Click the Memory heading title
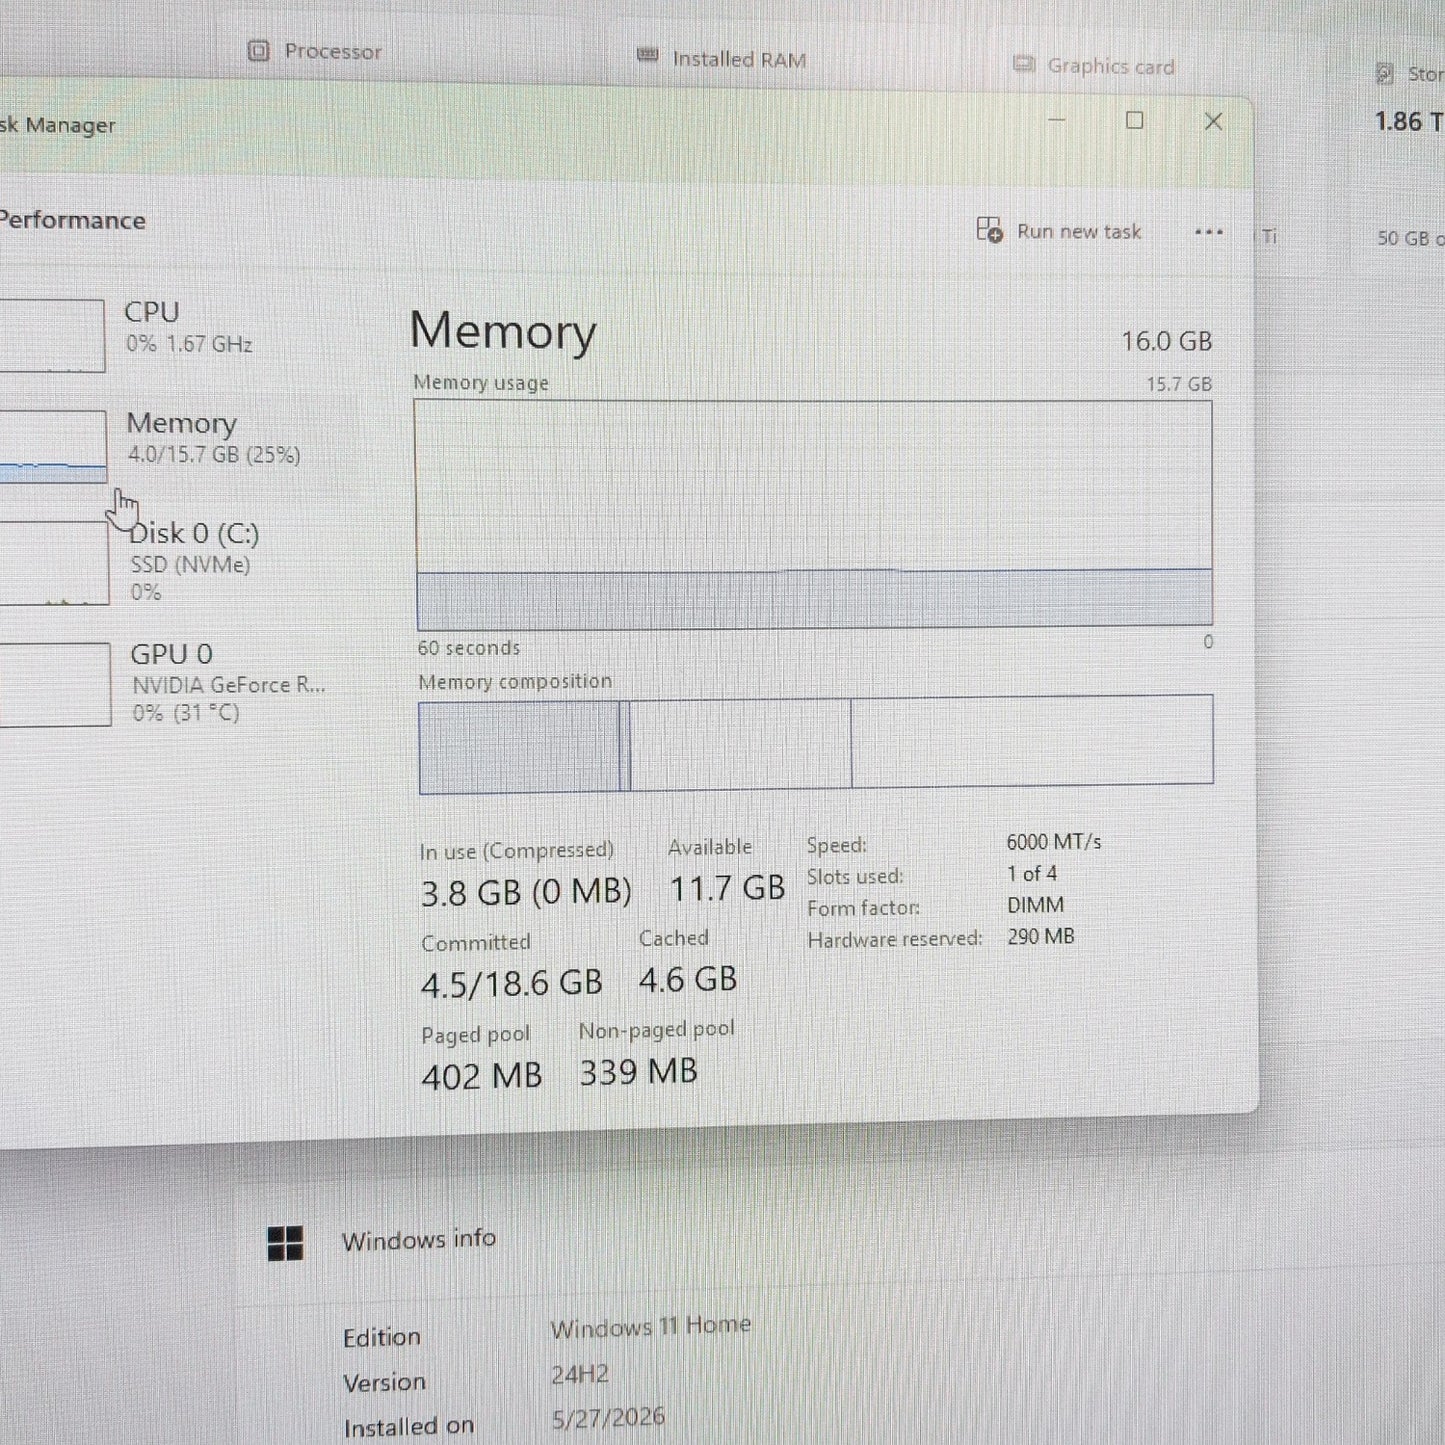This screenshot has height=1445, width=1445. point(503,331)
